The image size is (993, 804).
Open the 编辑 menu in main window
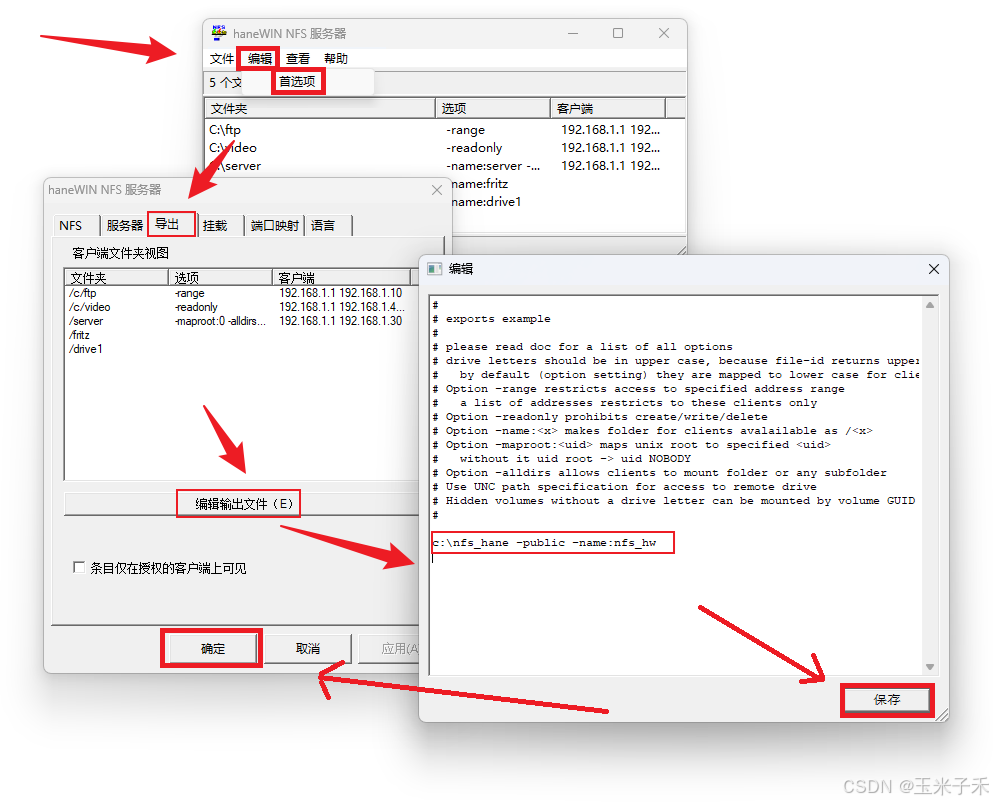[x=260, y=59]
